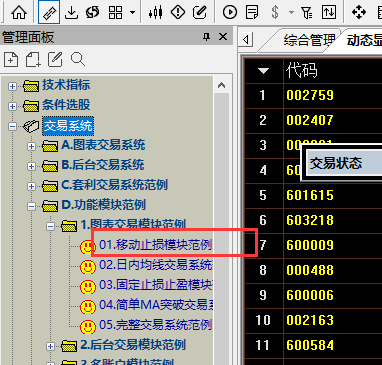Screen dimensions: 382x365
Task: Collapse D.功能模块范例 node
Action: (31, 207)
